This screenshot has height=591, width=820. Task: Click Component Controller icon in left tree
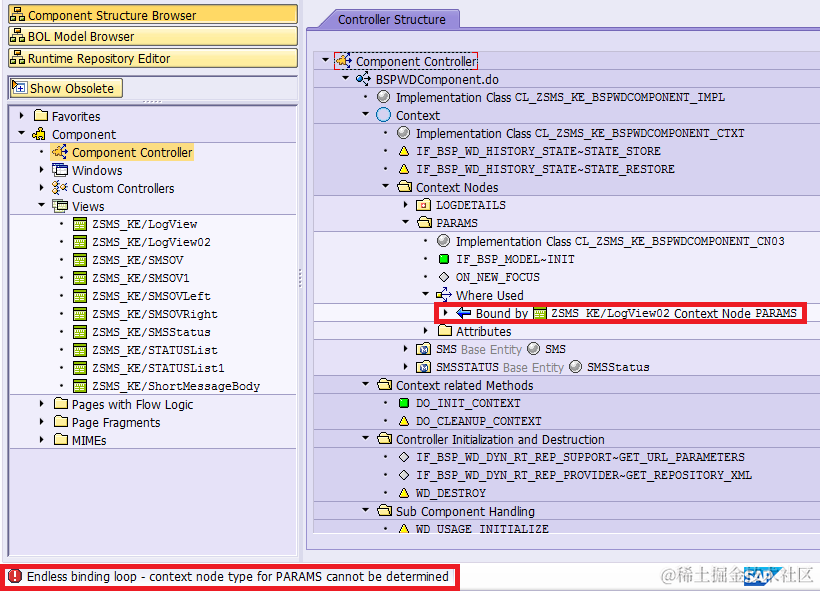coord(60,152)
